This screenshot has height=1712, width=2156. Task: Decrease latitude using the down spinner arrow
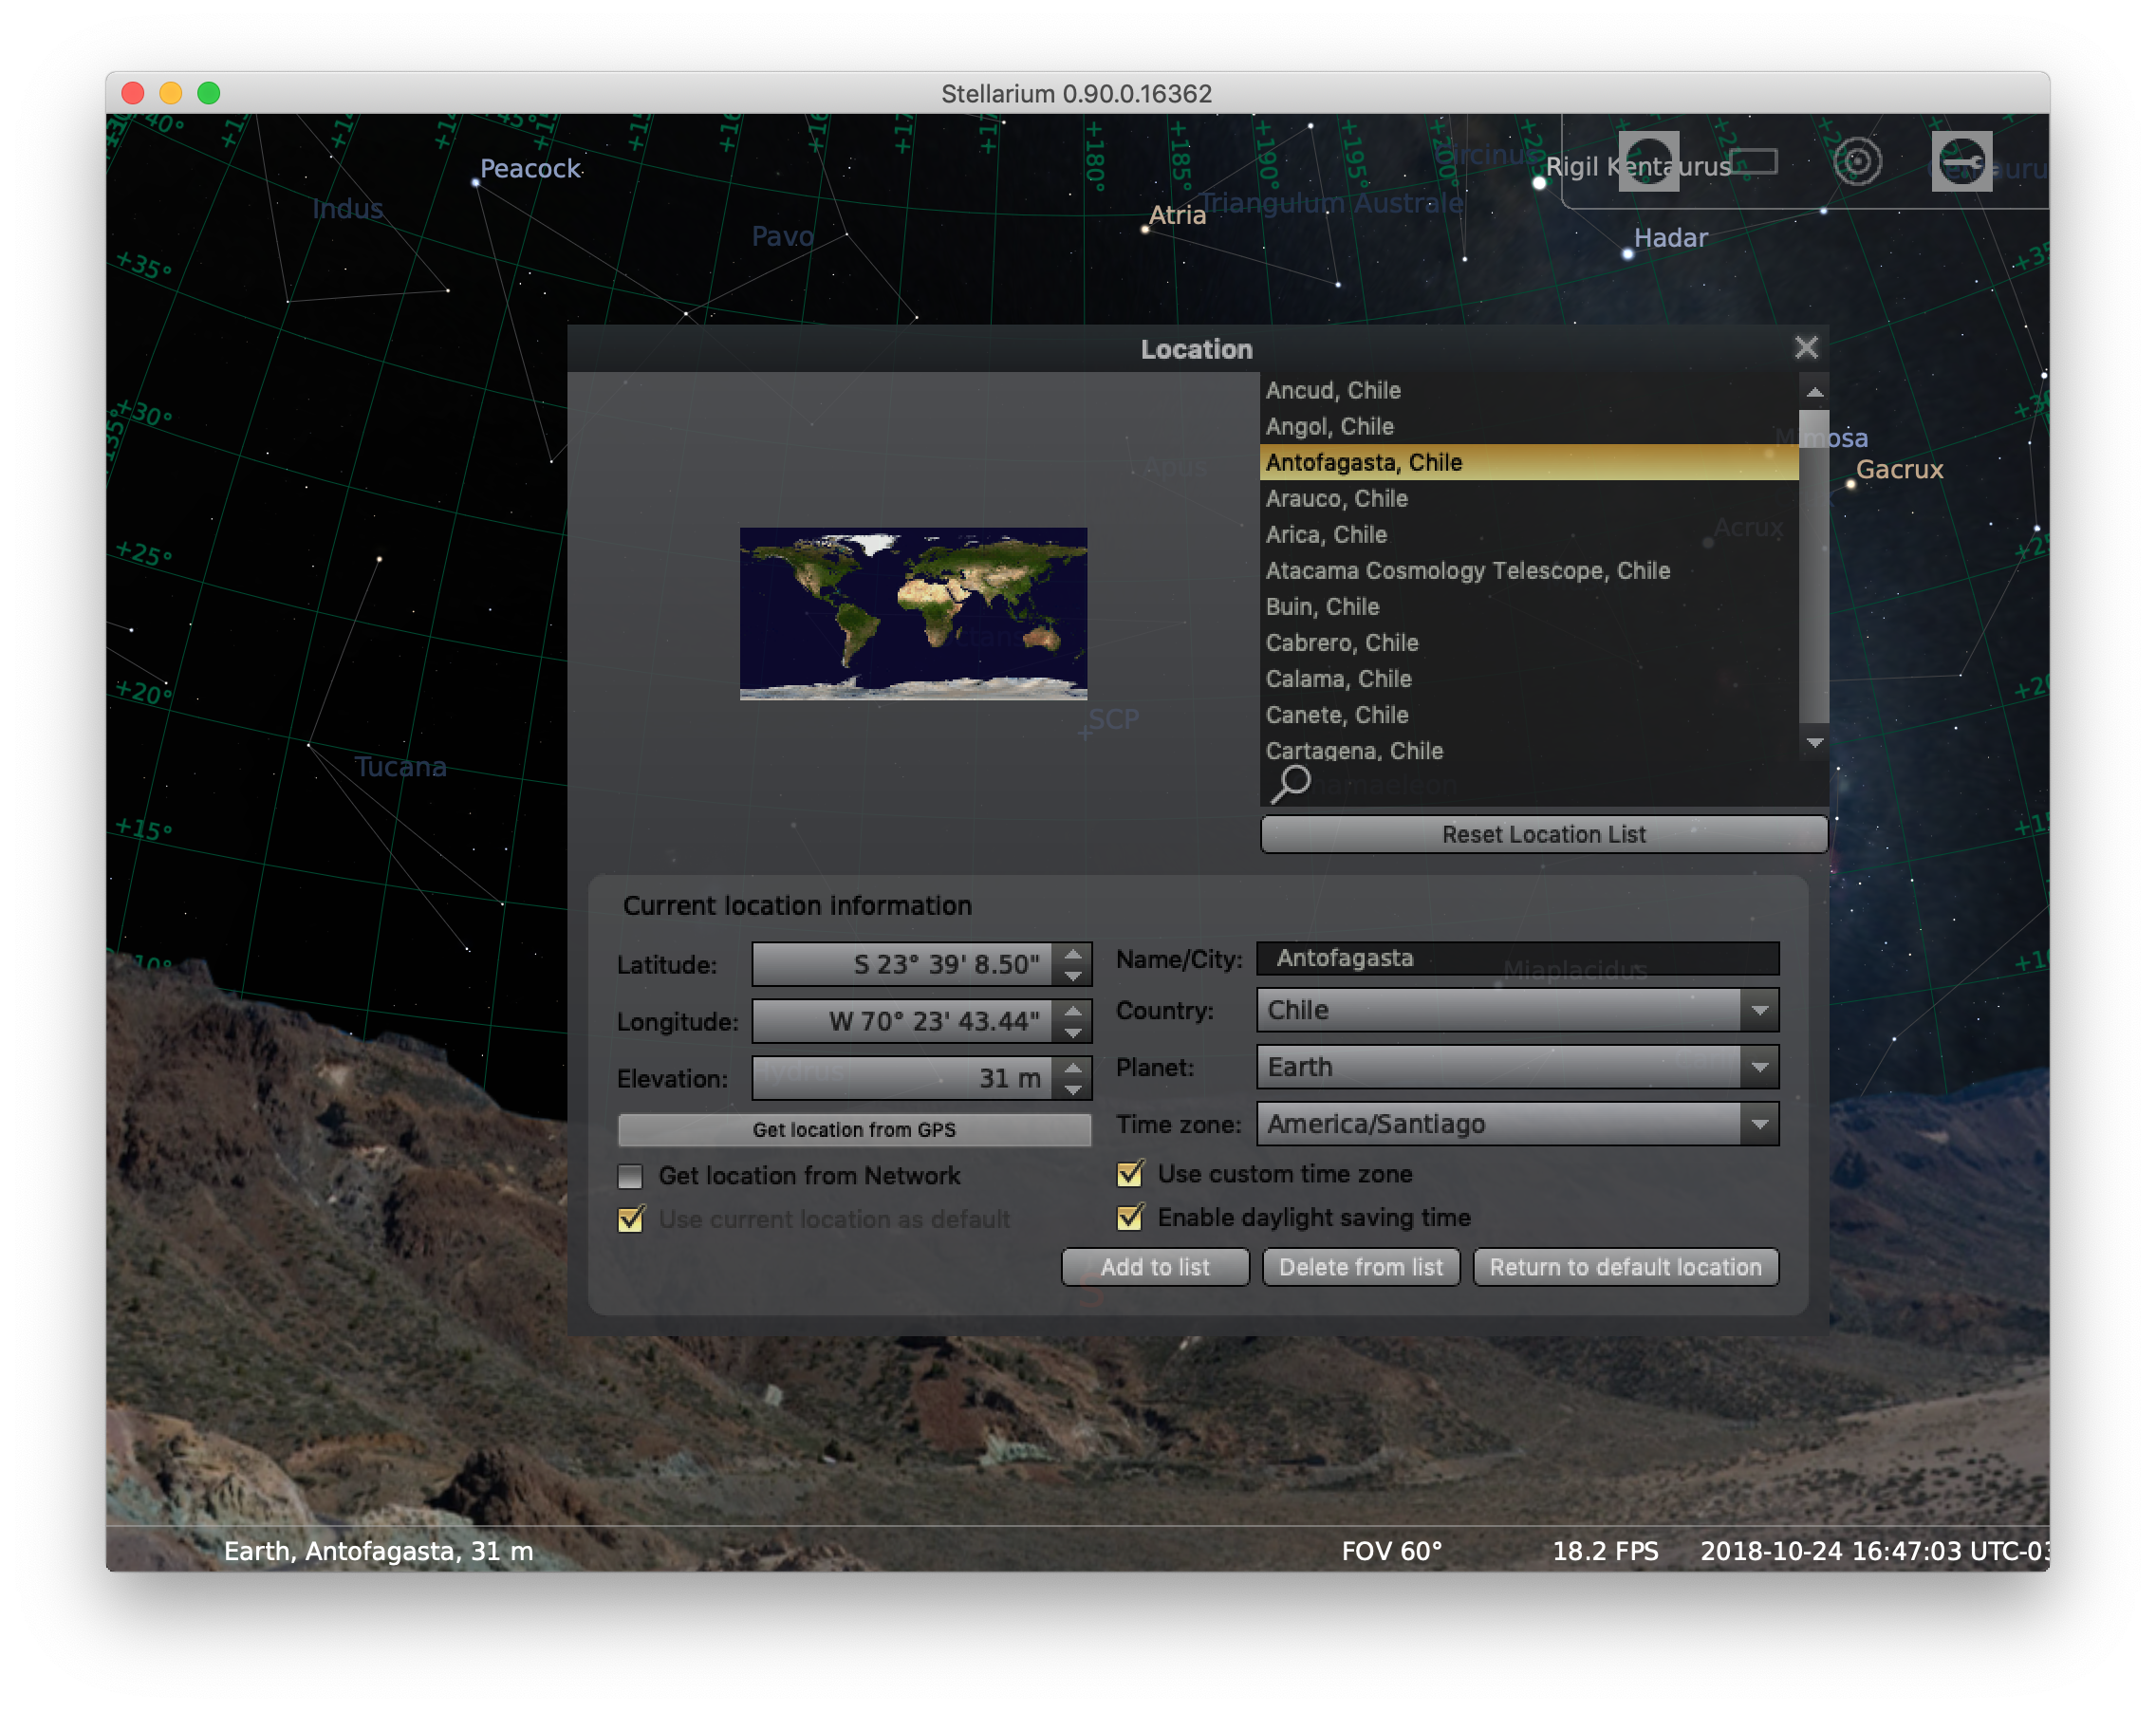1073,975
